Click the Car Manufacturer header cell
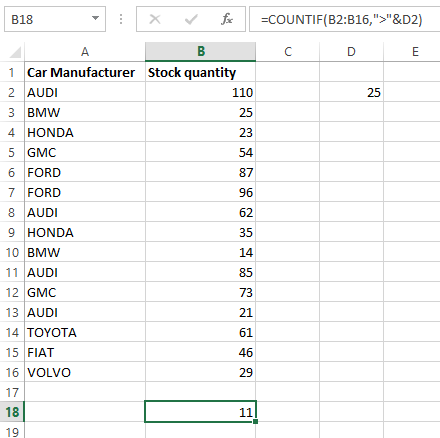Screen dimensions: 440x438 pyautogui.click(x=85, y=72)
